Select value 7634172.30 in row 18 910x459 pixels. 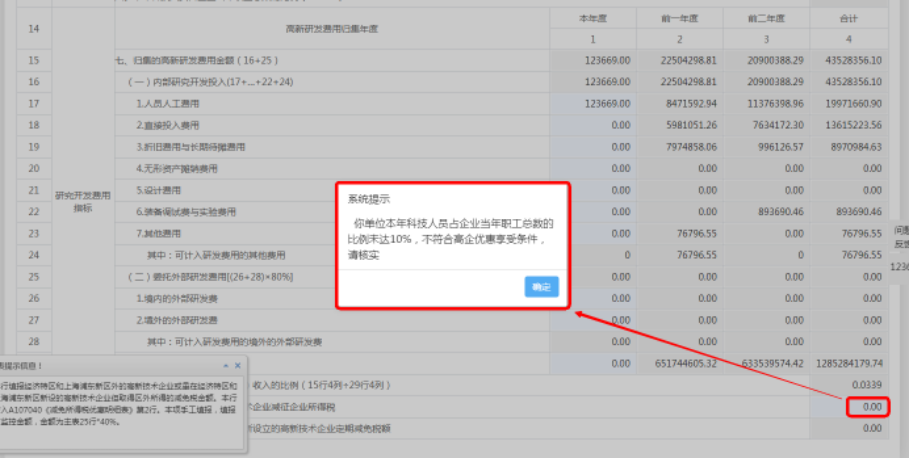[778, 125]
